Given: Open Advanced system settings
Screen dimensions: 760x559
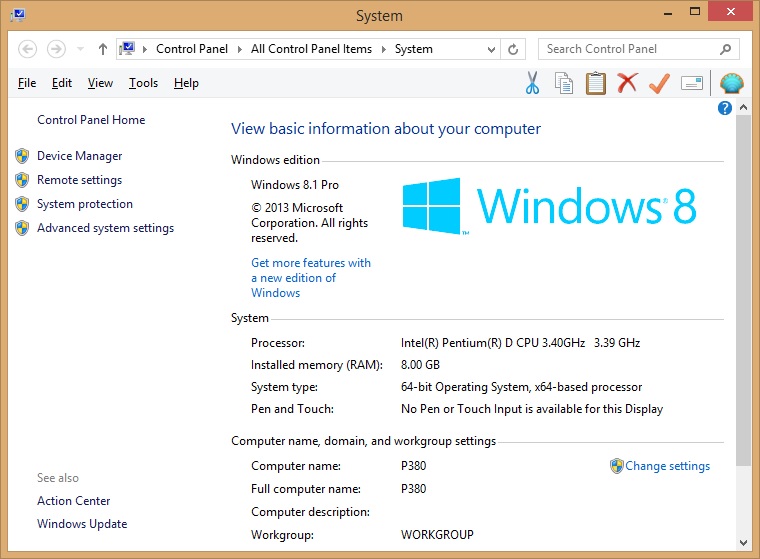Looking at the screenshot, I should pos(106,228).
